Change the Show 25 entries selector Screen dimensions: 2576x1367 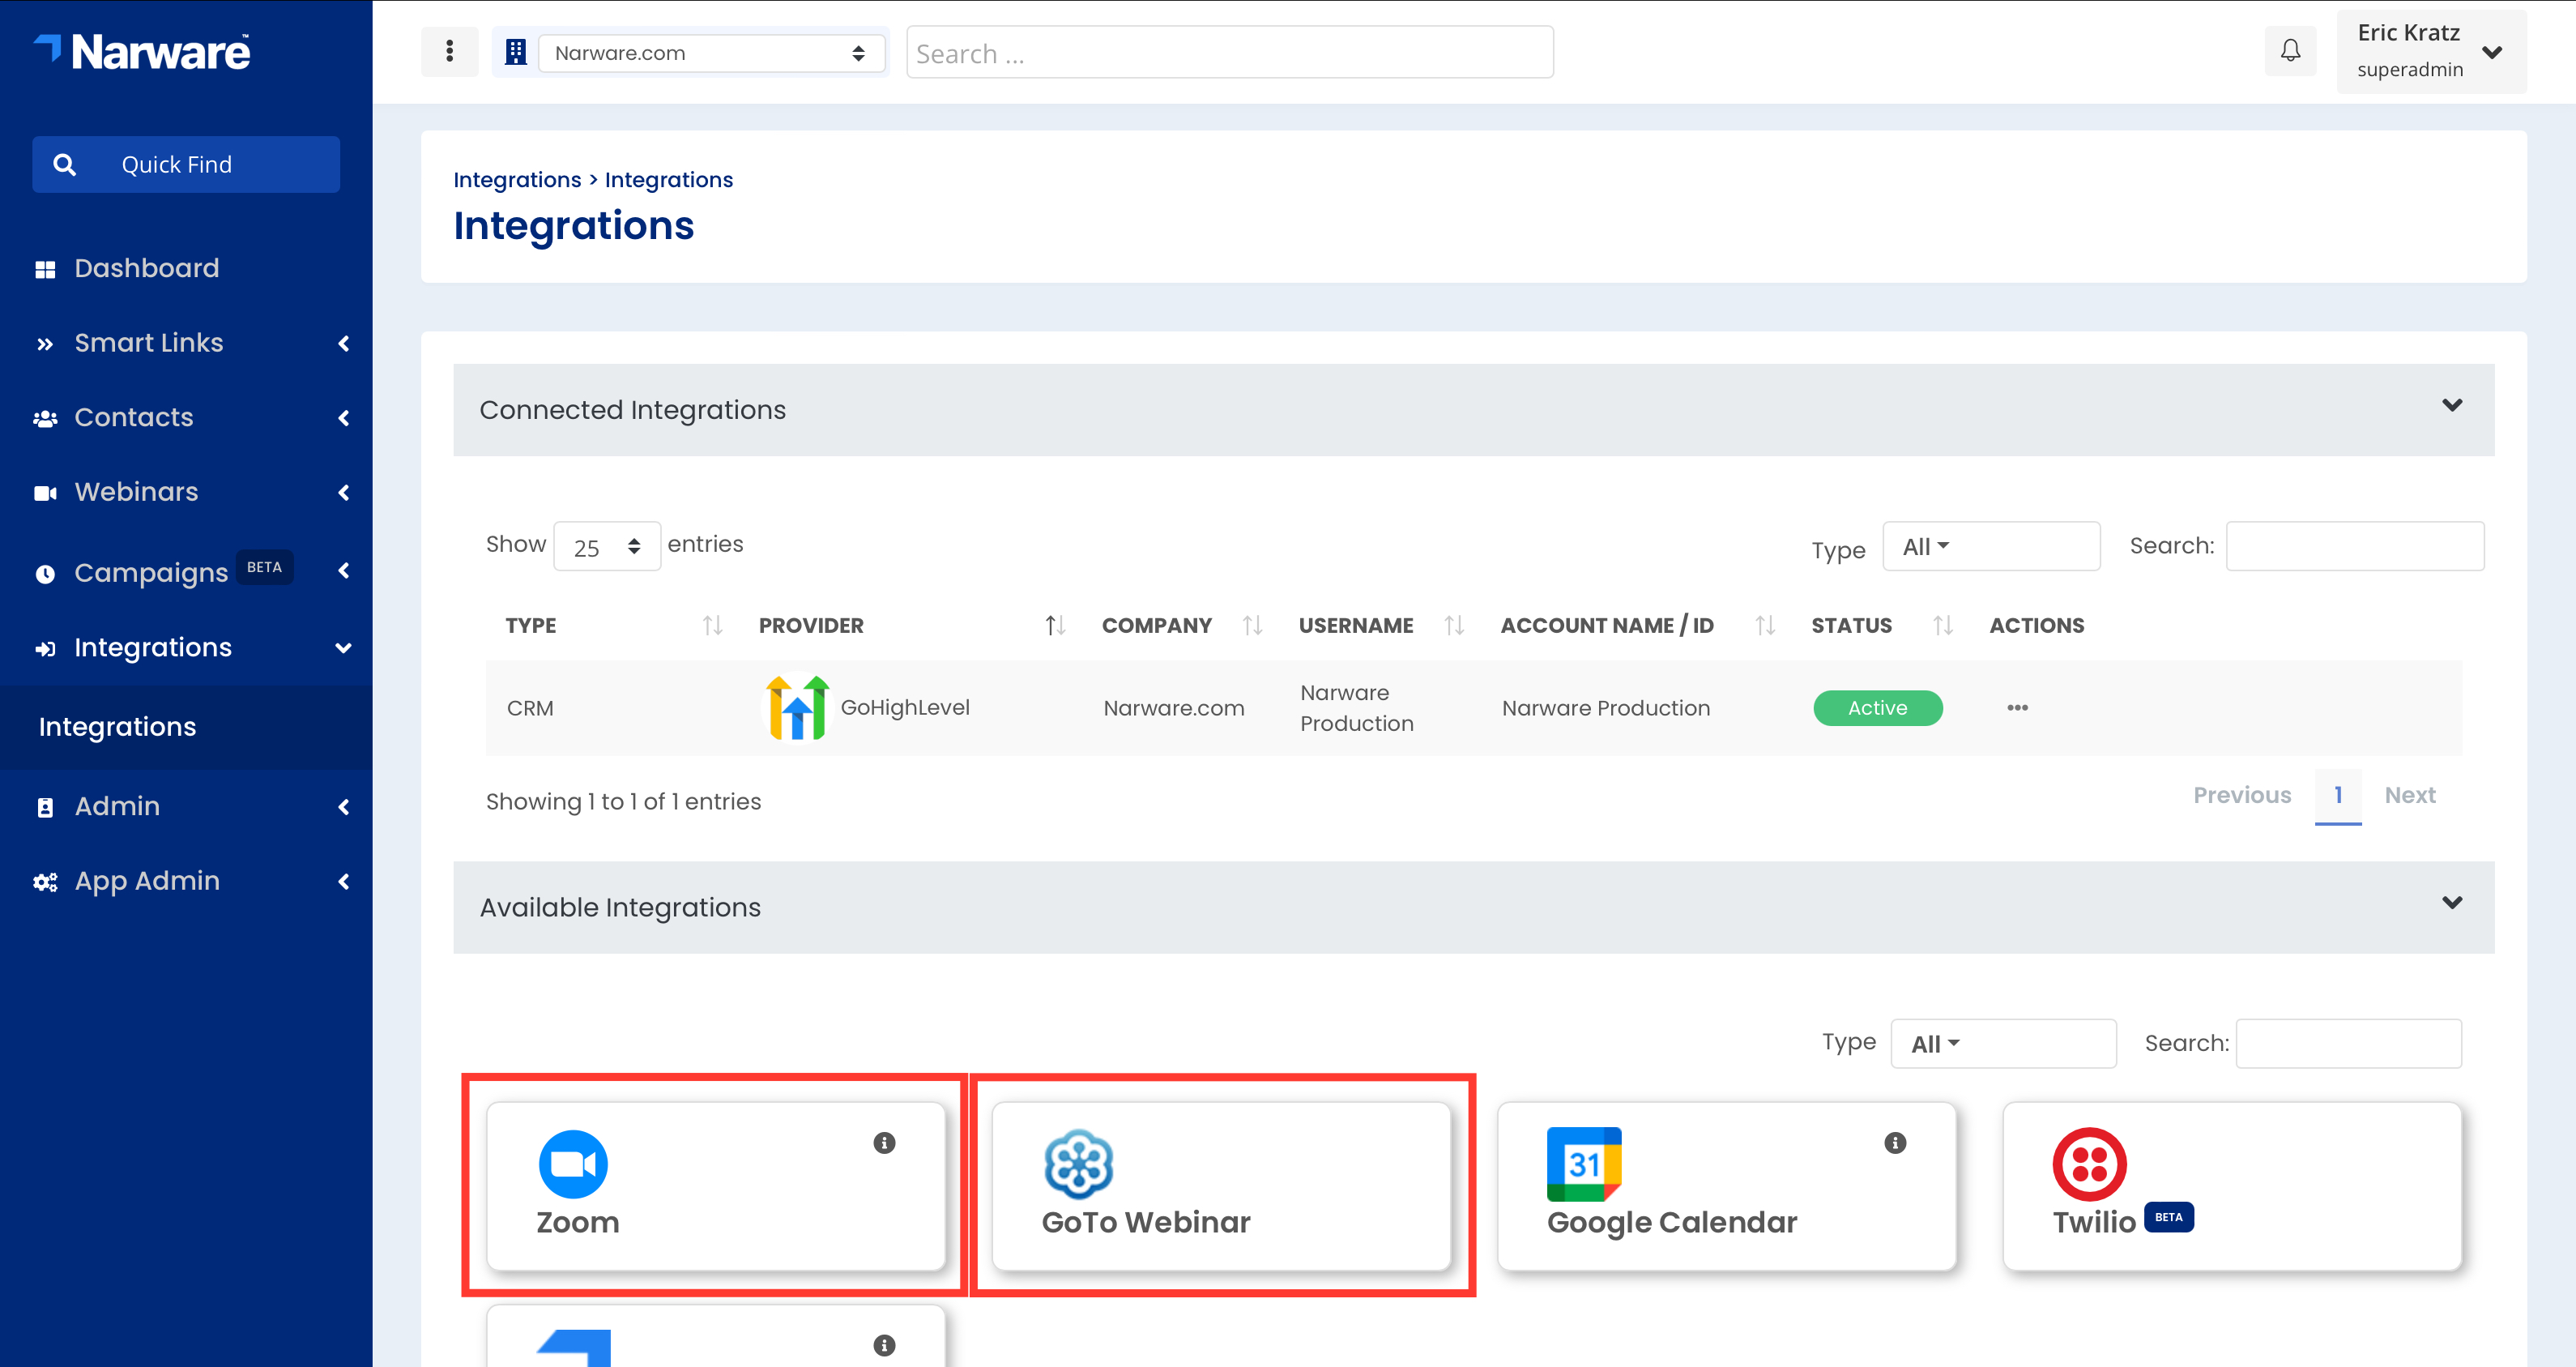tap(607, 546)
